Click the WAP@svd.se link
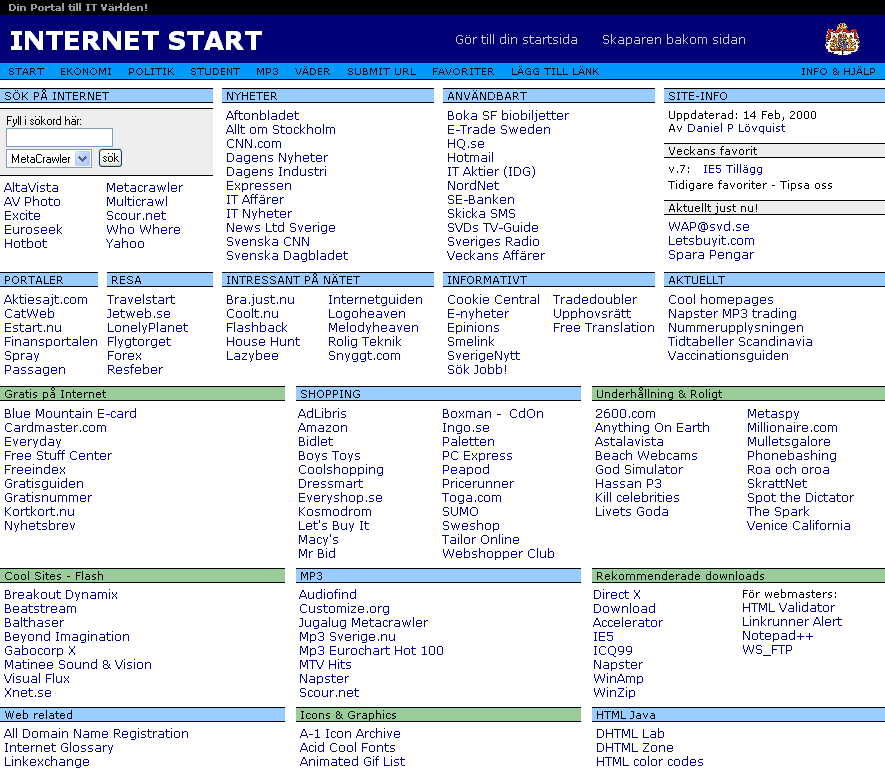 click(709, 226)
